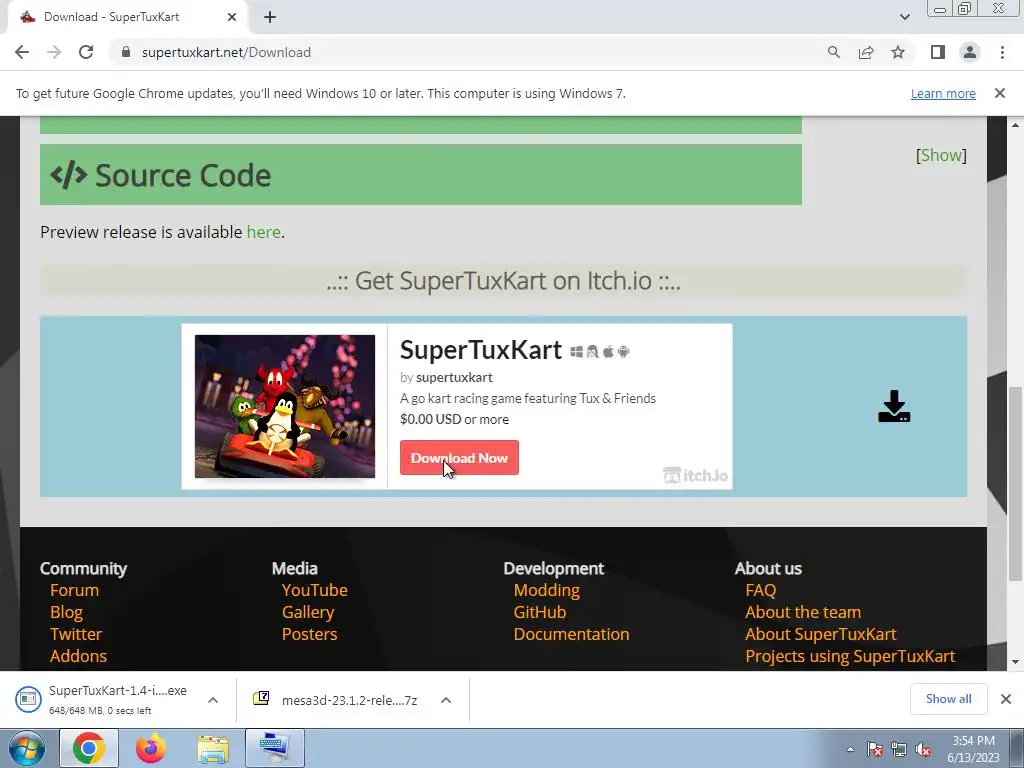Click the scrollbar down arrow
The height and width of the screenshot is (768, 1024).
click(x=1015, y=662)
